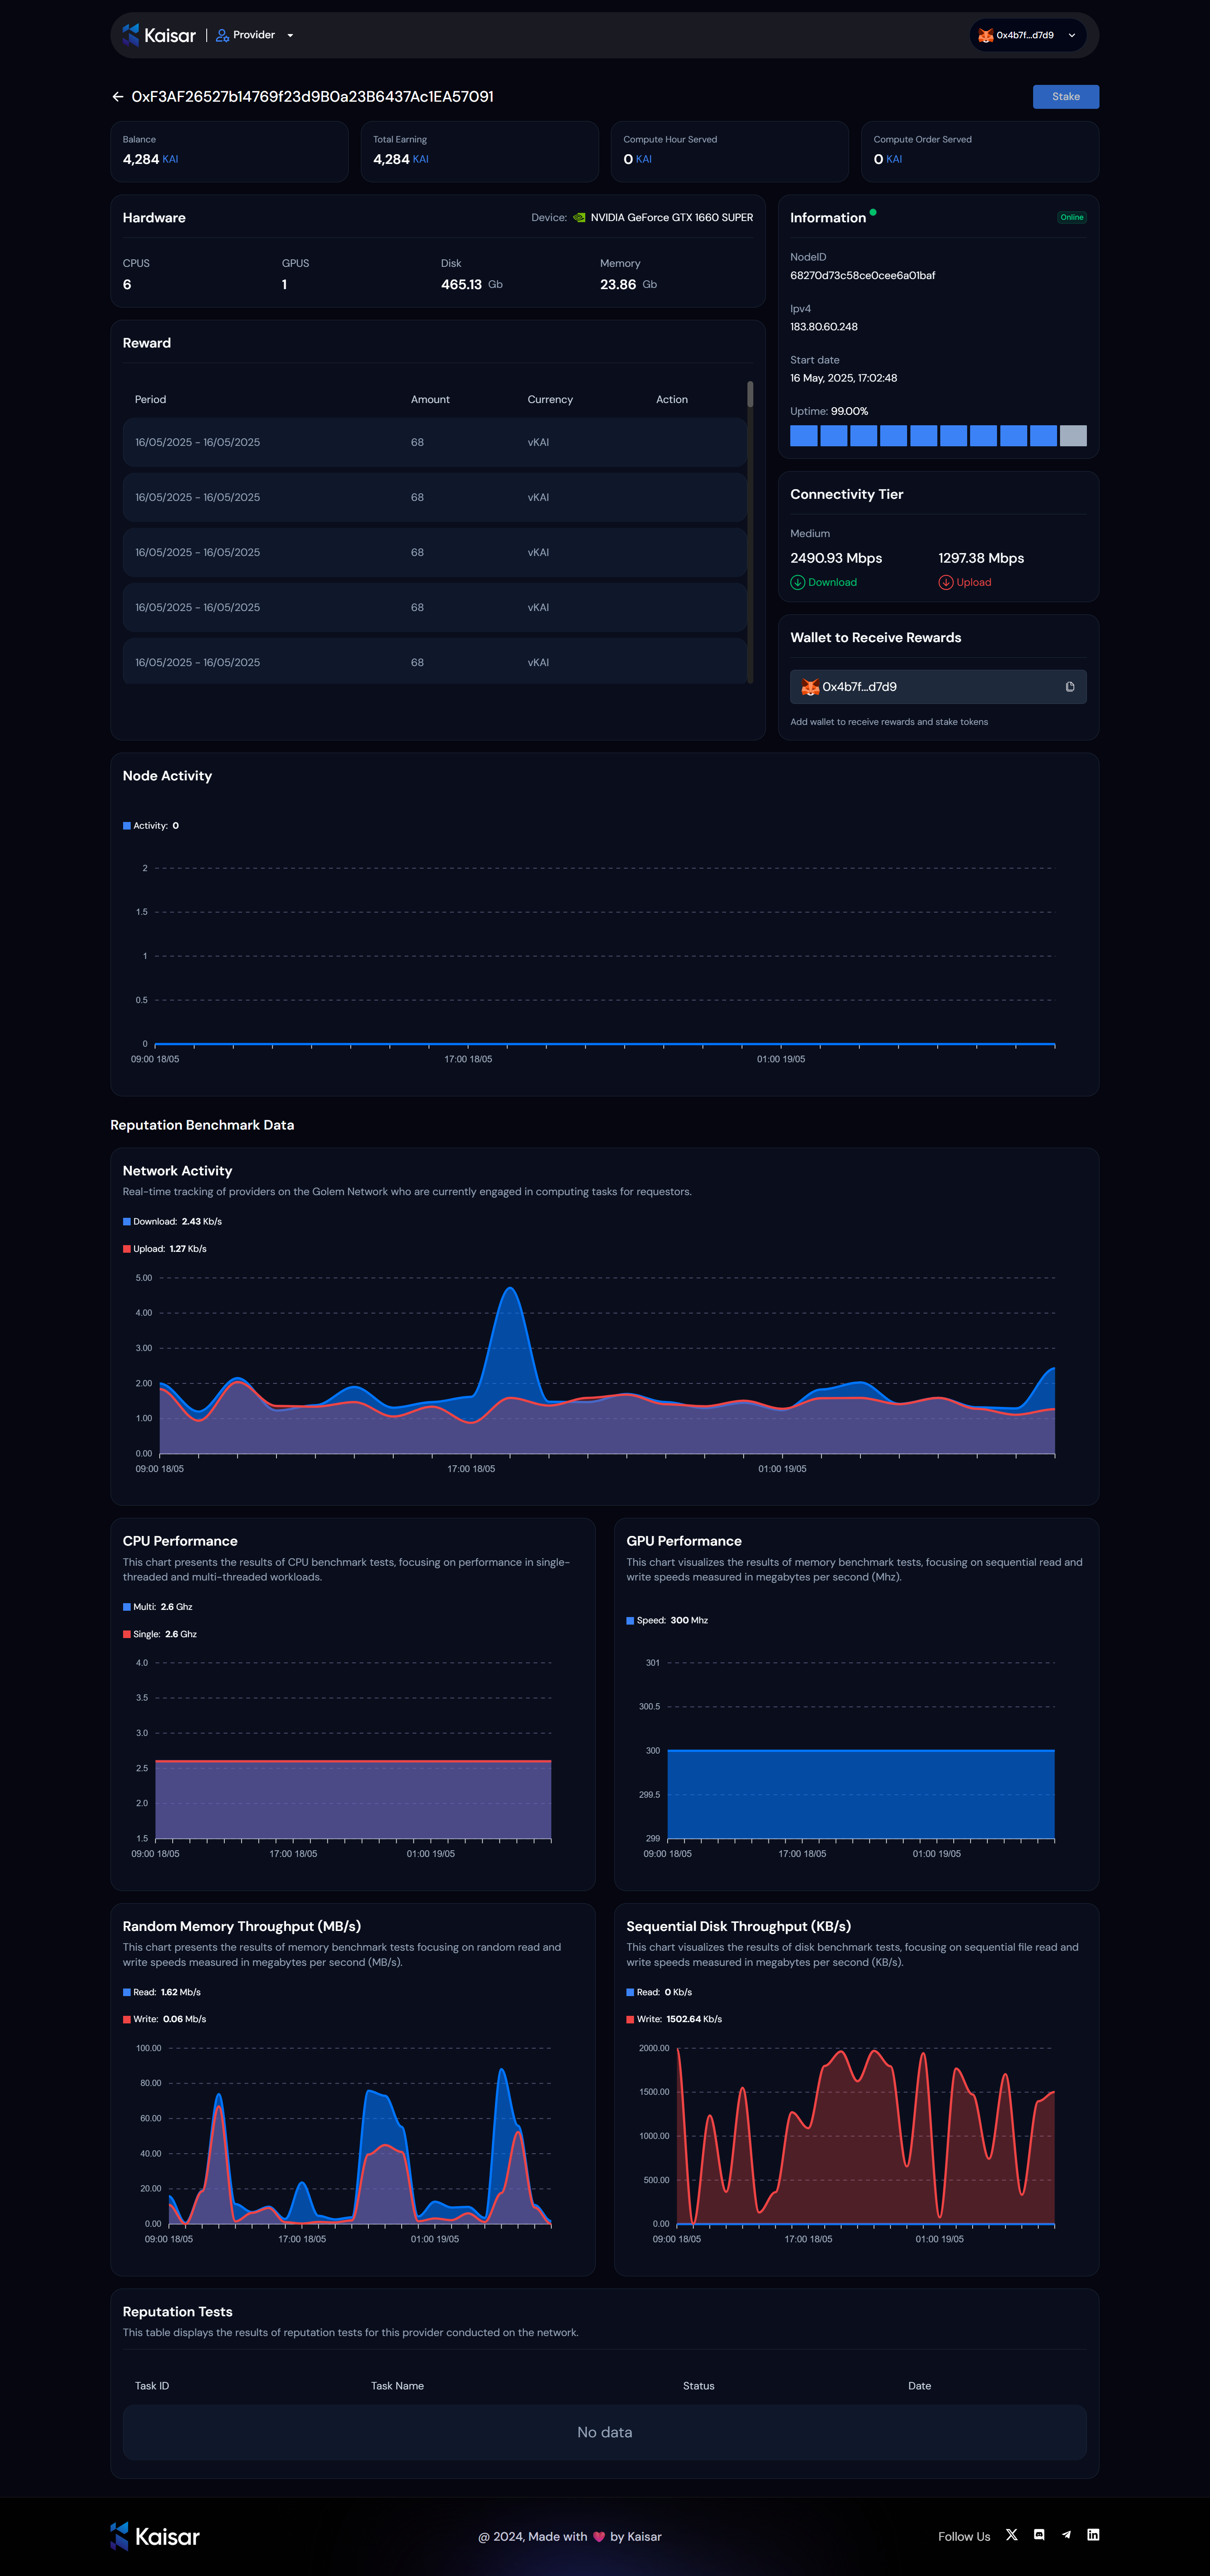Click the Kaisar logo in footer
This screenshot has height=2576, width=1210.
pyautogui.click(x=155, y=2536)
